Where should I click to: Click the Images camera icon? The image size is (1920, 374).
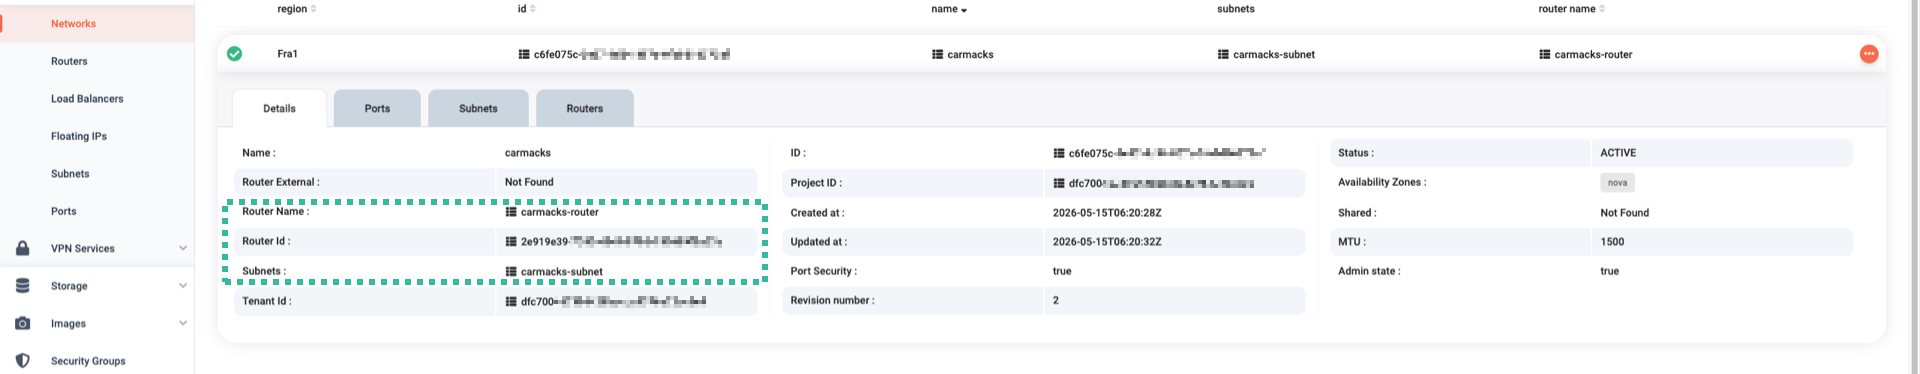point(22,323)
